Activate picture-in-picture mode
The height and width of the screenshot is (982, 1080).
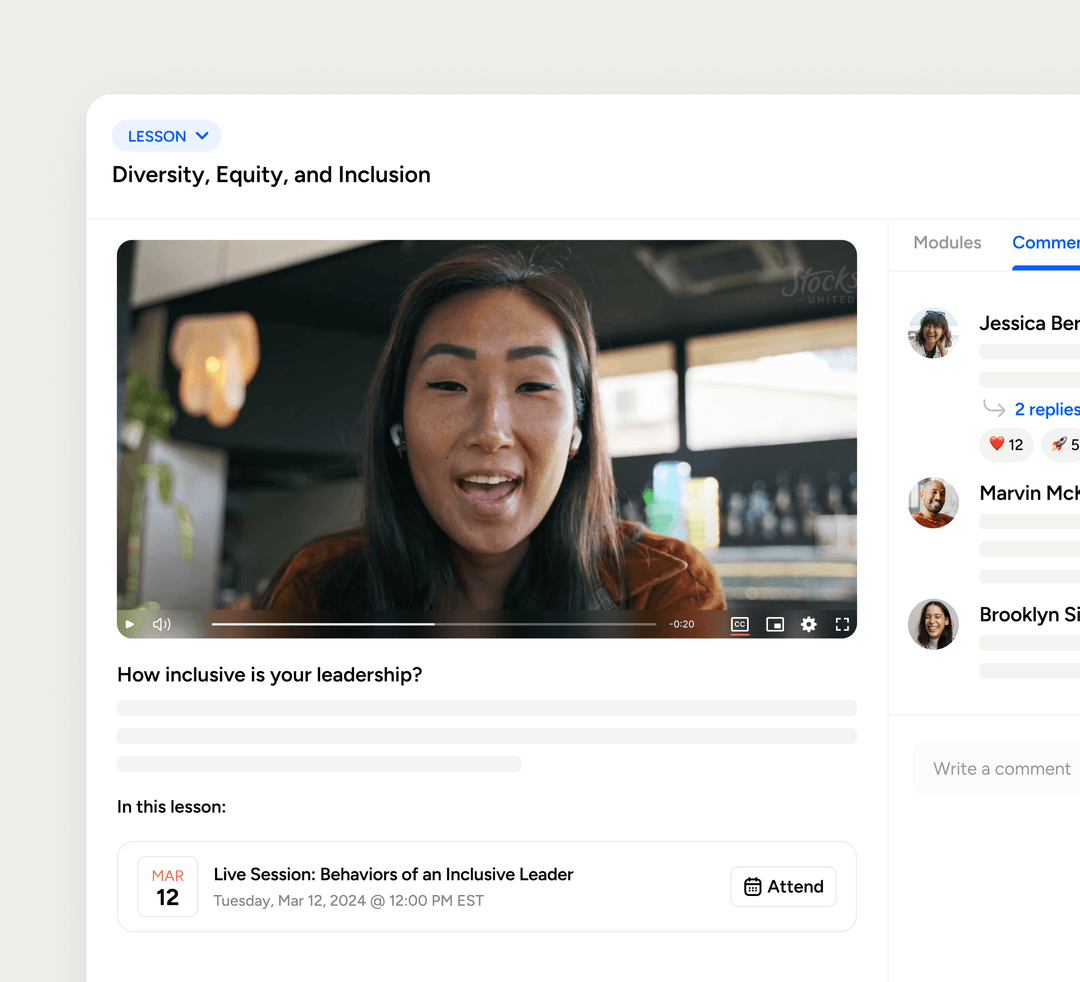(774, 624)
